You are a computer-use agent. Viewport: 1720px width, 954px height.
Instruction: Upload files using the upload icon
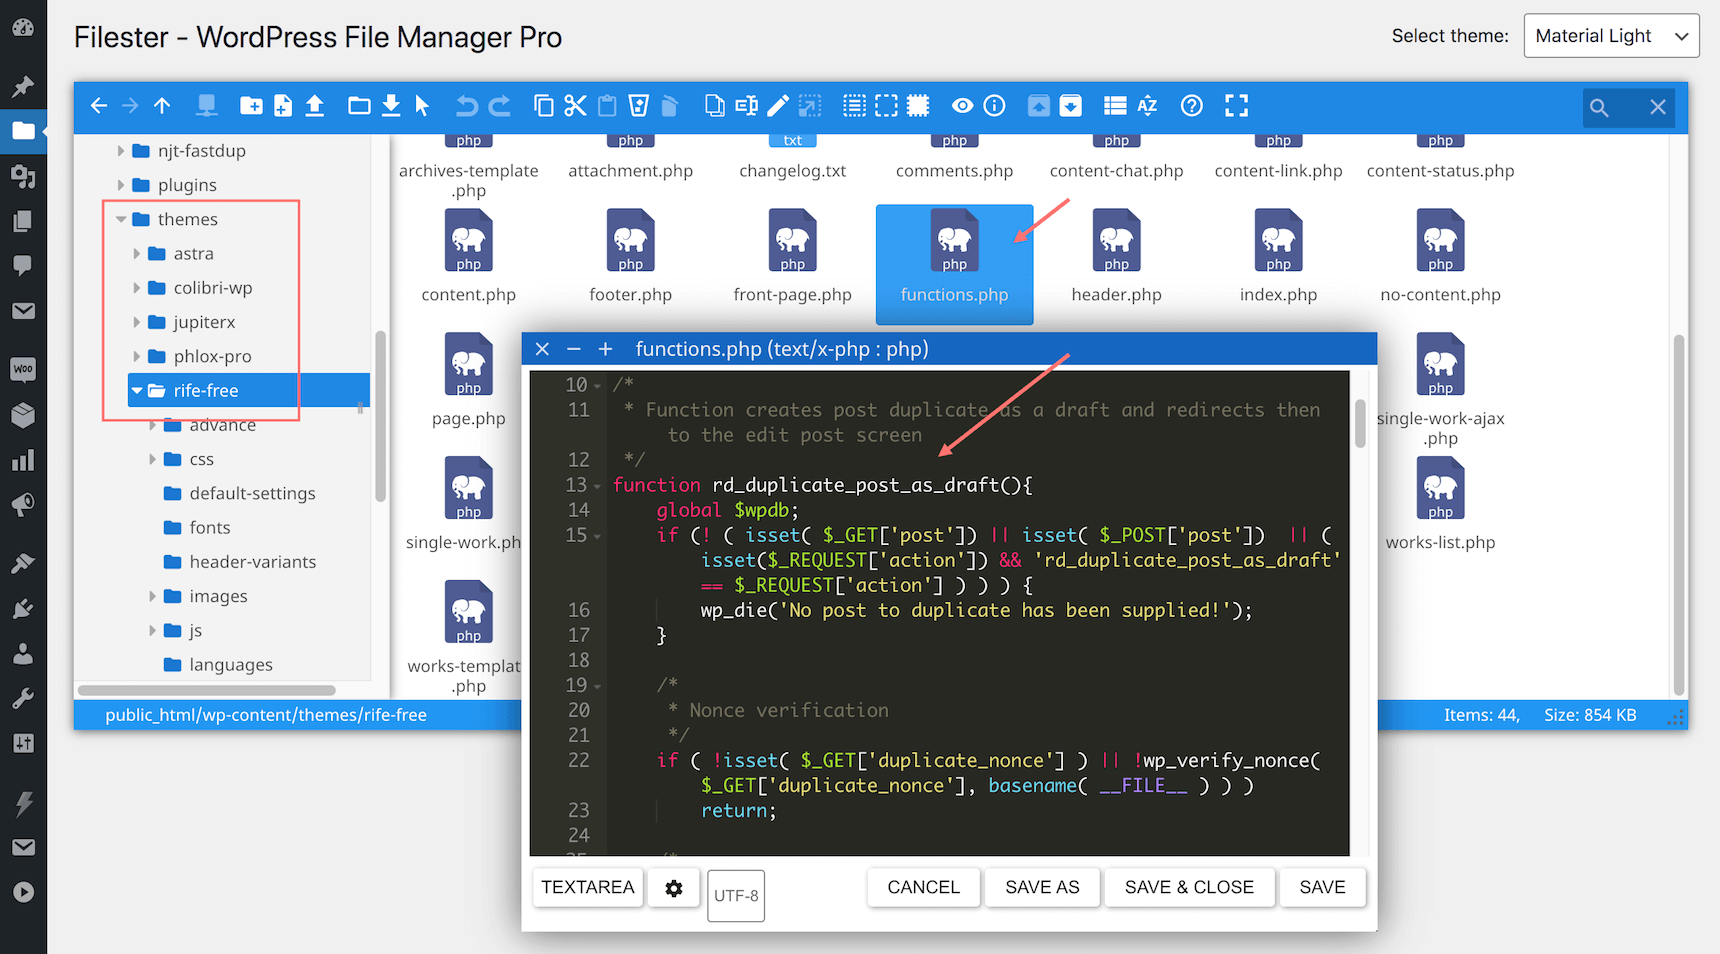(x=315, y=106)
